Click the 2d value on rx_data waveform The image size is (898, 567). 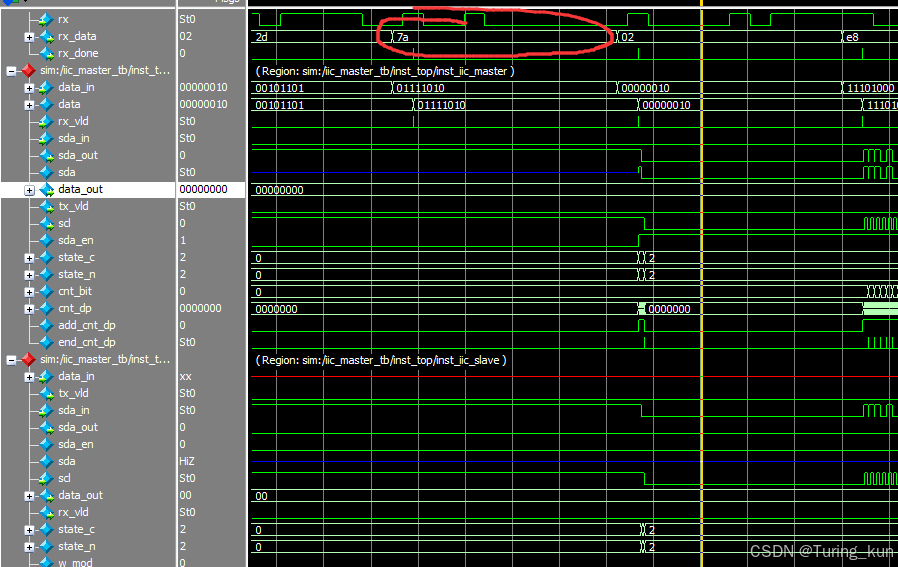click(x=262, y=37)
